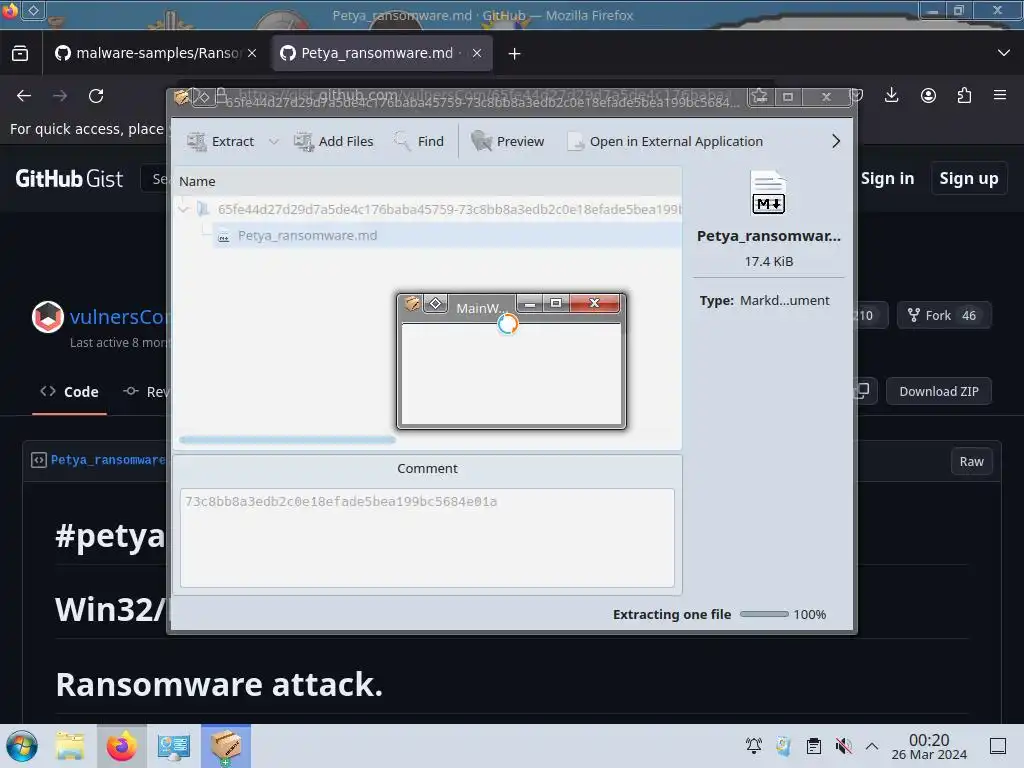Toggle the muted volume tray icon
1024x768 pixels.
coord(843,746)
